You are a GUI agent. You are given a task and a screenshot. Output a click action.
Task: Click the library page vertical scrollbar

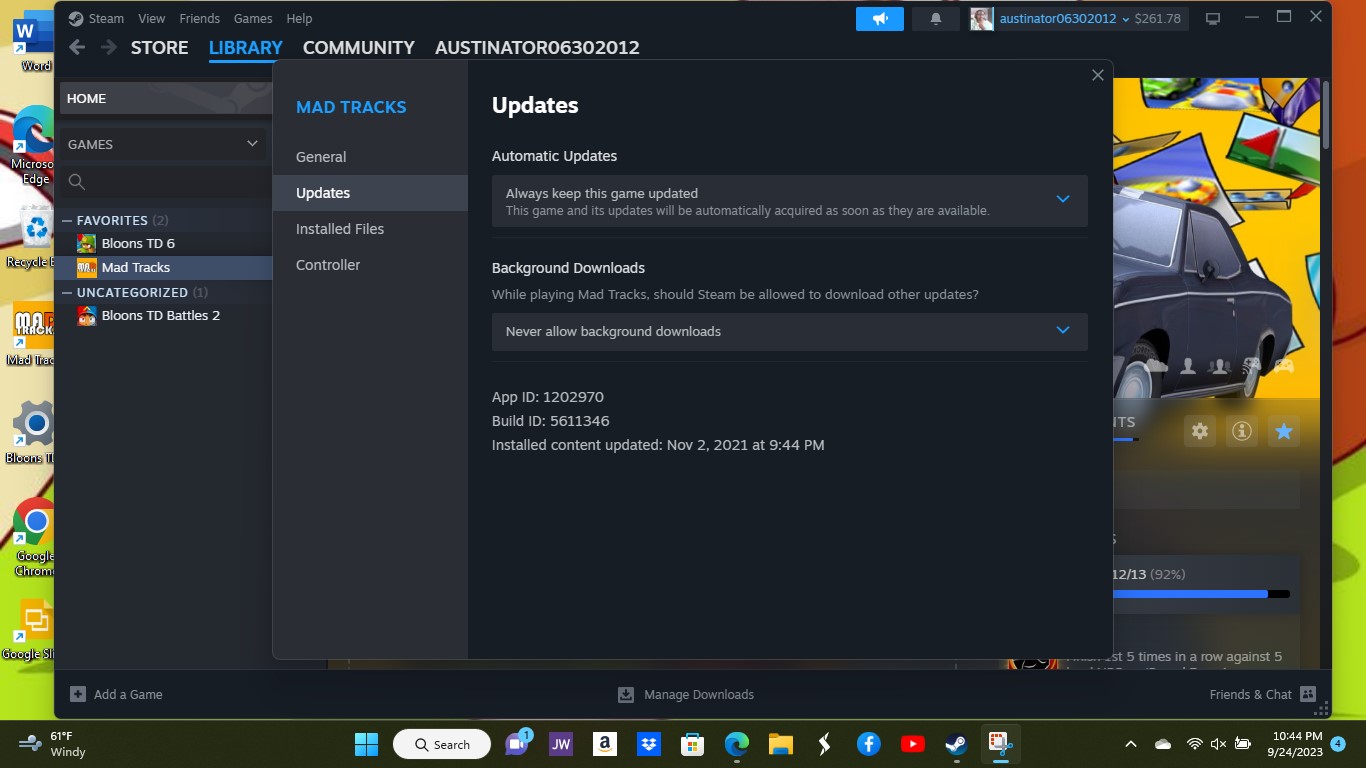click(1326, 114)
